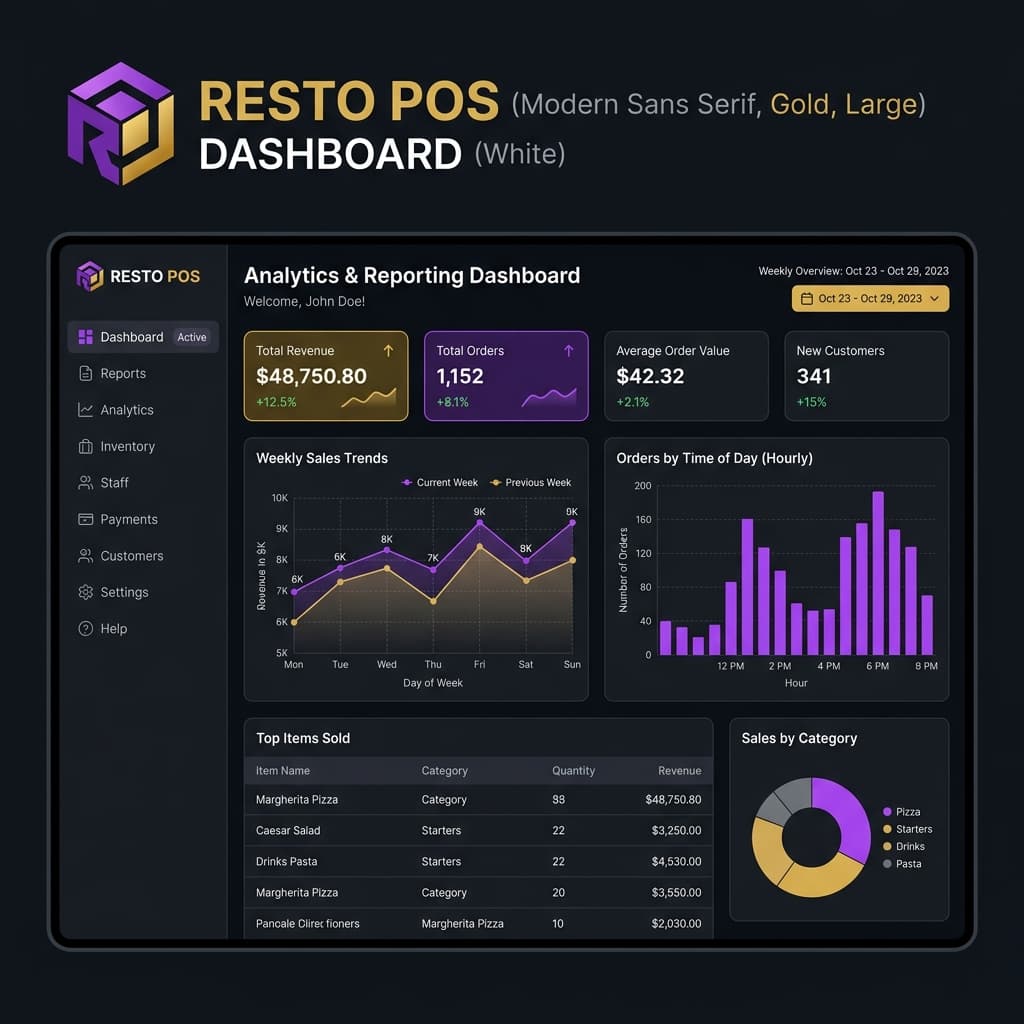This screenshot has width=1024, height=1024.
Task: Click the gold sparkline on Total Revenue
Action: click(369, 398)
